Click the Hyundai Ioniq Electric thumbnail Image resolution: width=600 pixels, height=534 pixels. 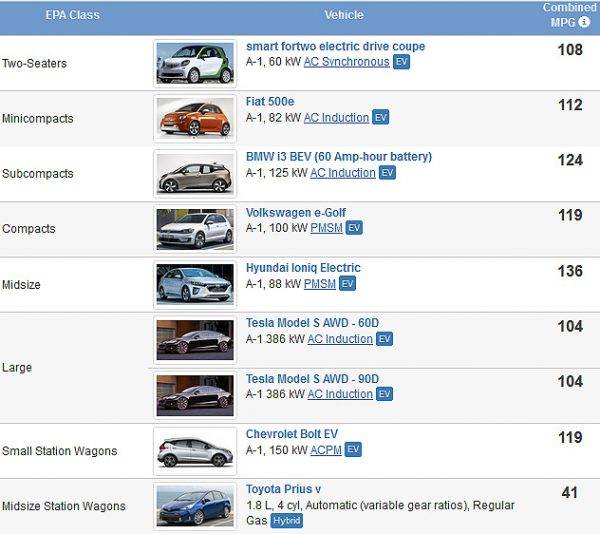[x=195, y=285]
